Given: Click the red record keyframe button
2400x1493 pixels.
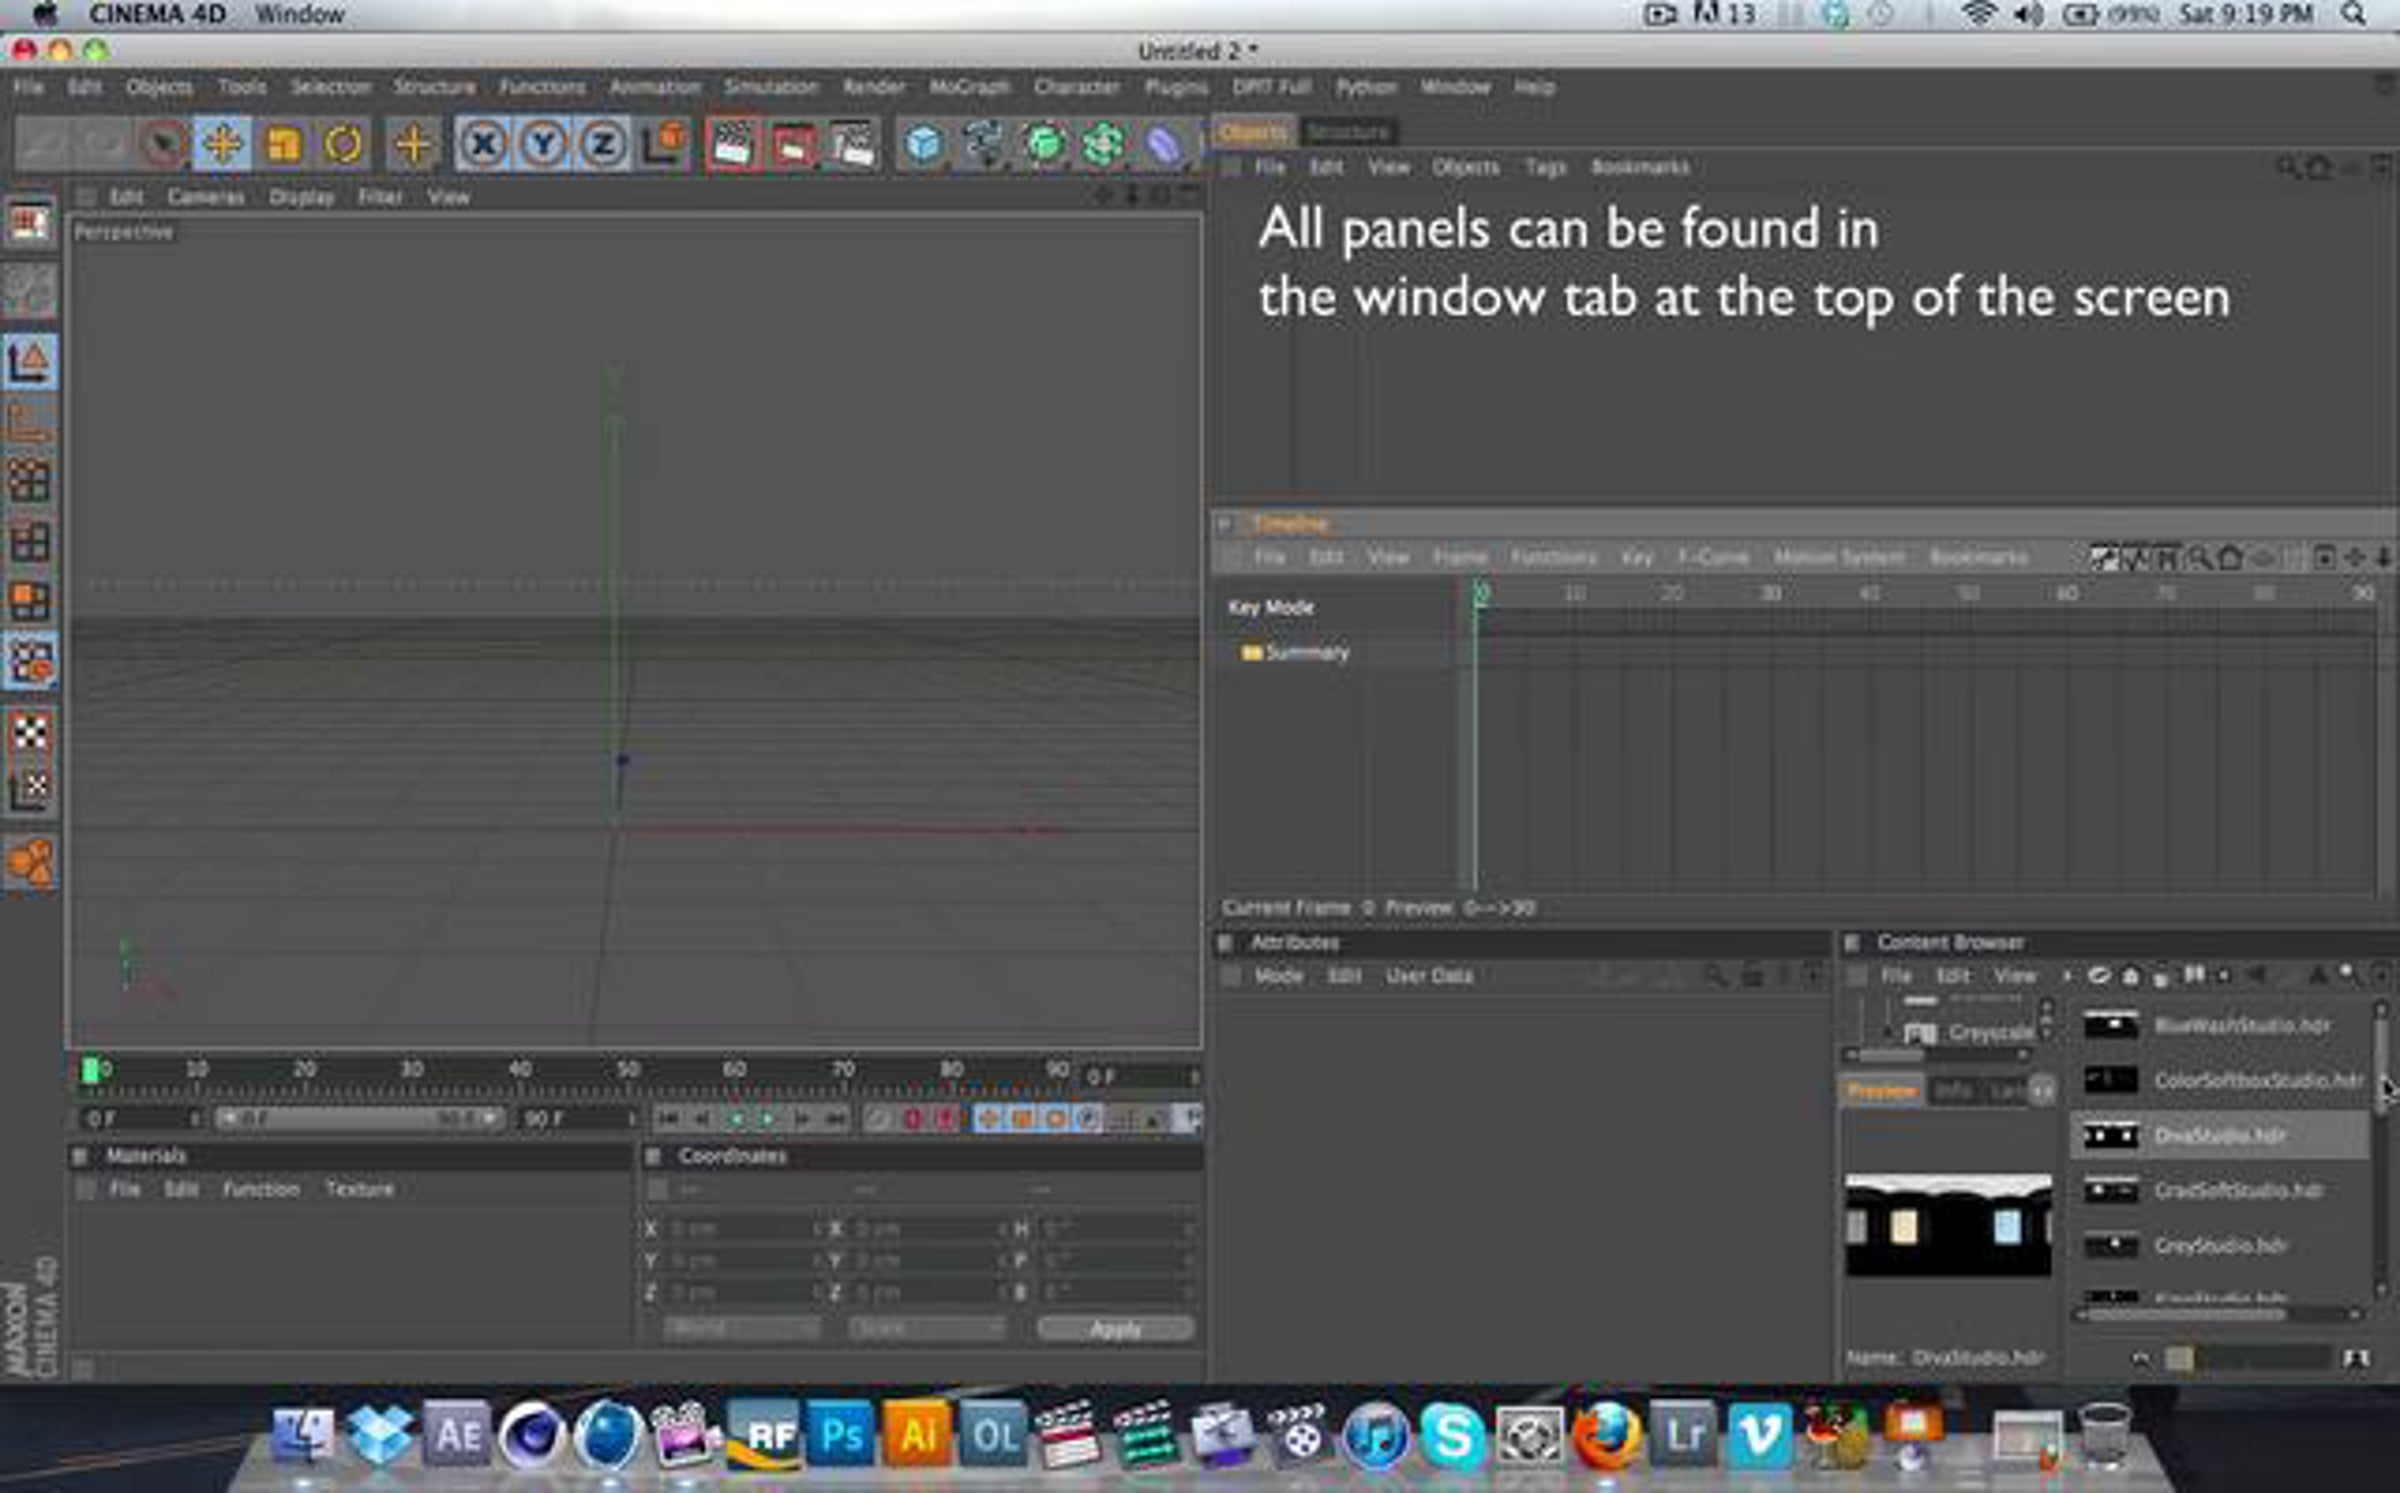Looking at the screenshot, I should (911, 1118).
